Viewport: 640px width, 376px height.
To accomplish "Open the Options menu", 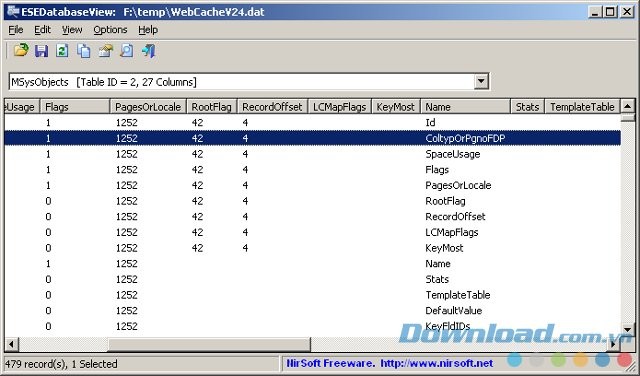I will (x=110, y=30).
